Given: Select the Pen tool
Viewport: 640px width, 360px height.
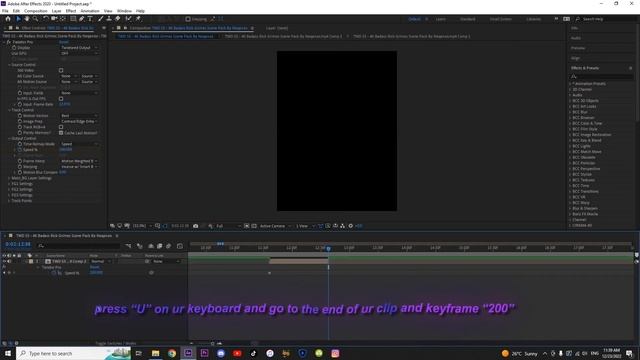Looking at the screenshot, I should point(82,19).
